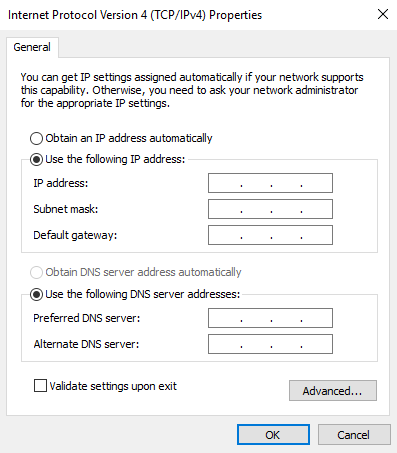Focus the Preferred DNS server field
The height and width of the screenshot is (453, 397).
pos(270,318)
